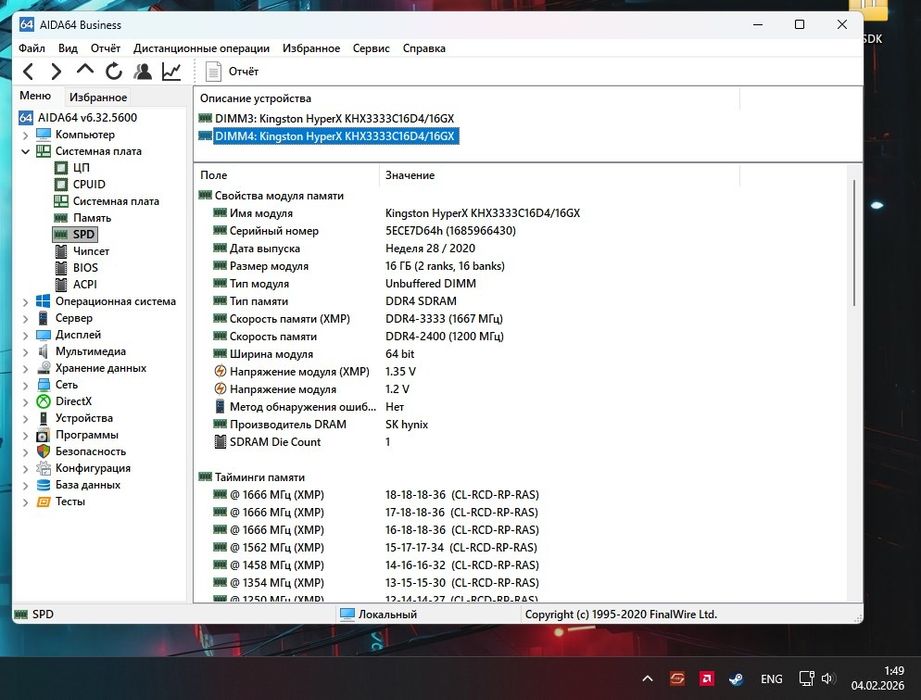Screen dimensions: 921x700
Task: Select the CPUID item in the tree
Action: point(89,184)
